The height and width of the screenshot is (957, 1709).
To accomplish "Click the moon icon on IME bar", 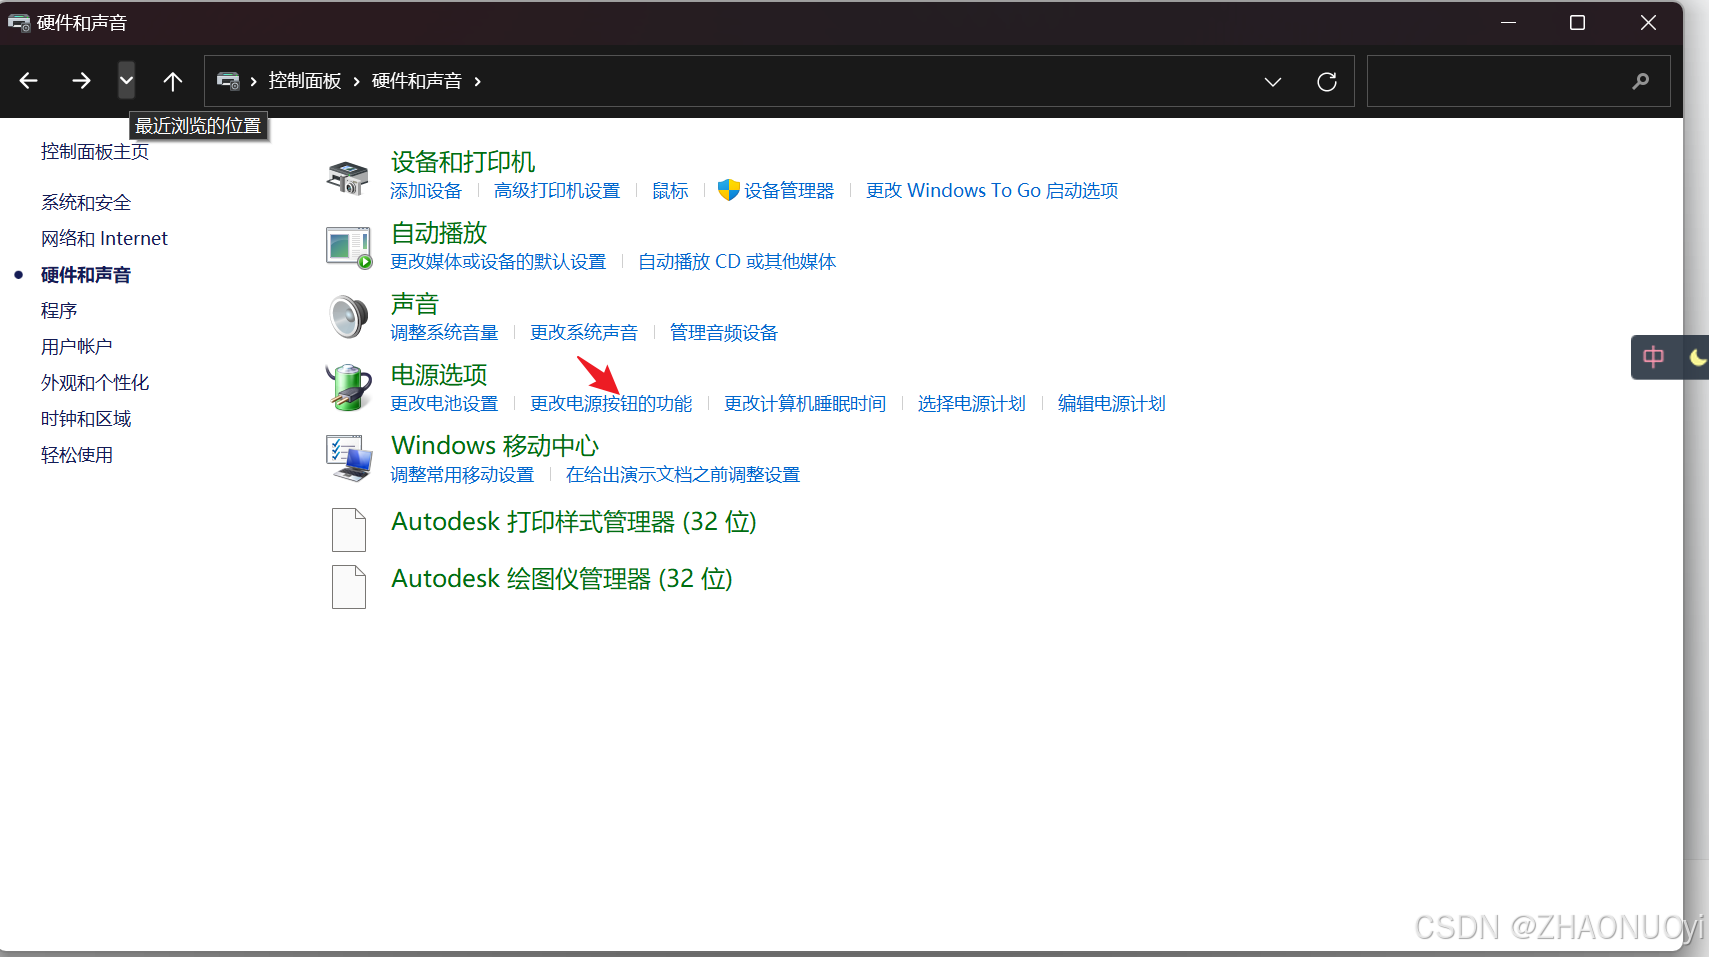I will [x=1698, y=357].
